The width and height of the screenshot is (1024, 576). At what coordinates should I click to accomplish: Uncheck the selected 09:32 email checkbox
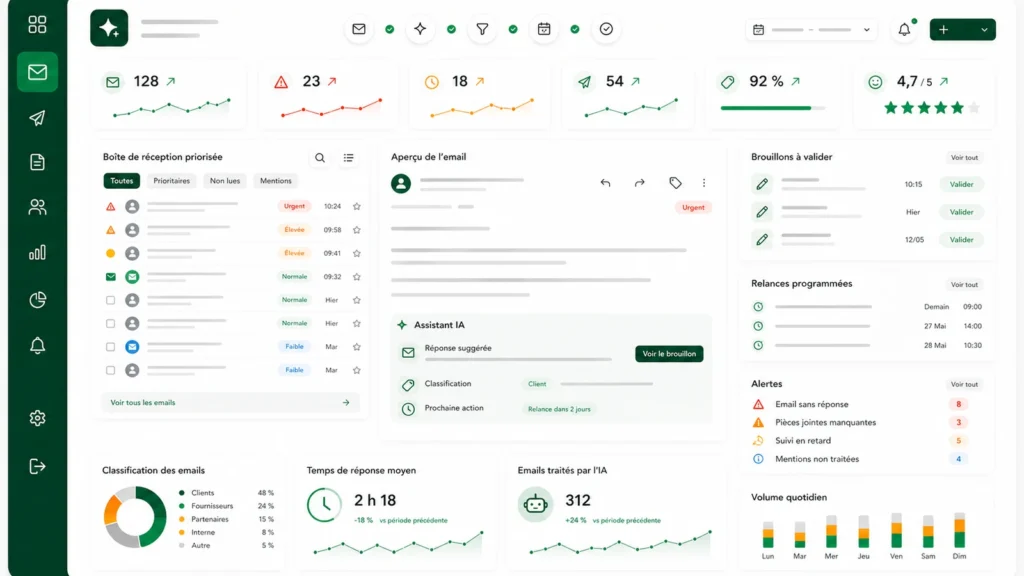[x=110, y=277]
